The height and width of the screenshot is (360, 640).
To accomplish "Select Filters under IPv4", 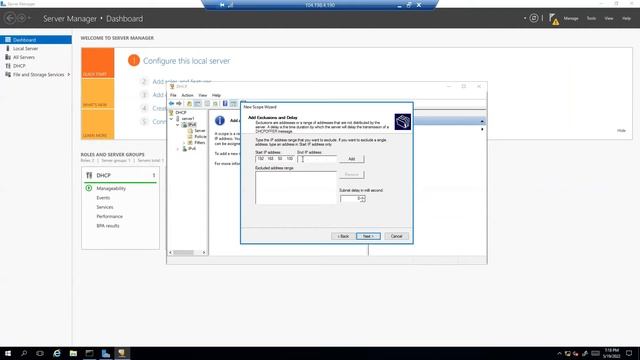I will pyautogui.click(x=200, y=143).
